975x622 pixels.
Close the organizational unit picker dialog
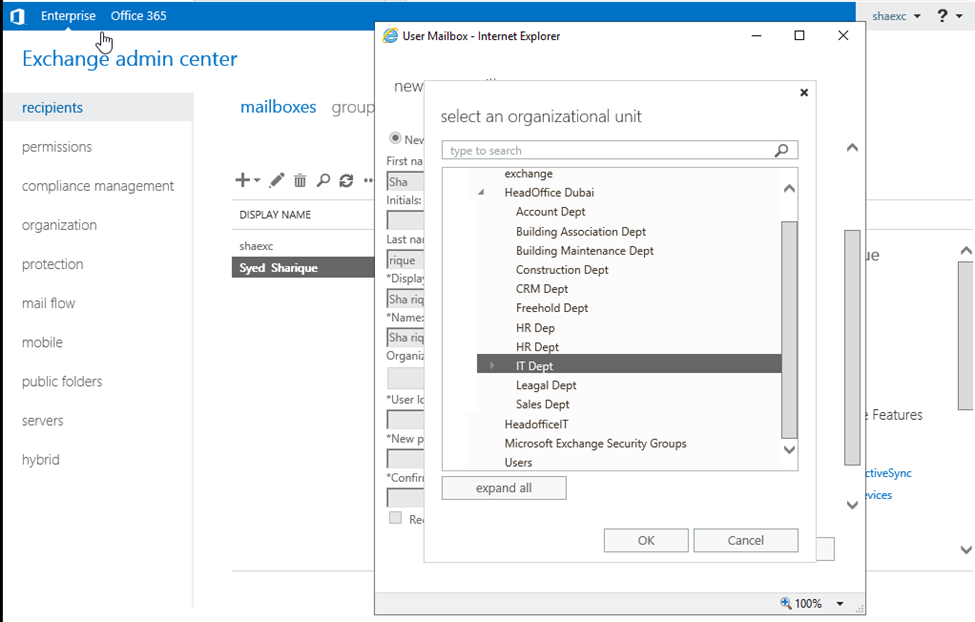804,93
